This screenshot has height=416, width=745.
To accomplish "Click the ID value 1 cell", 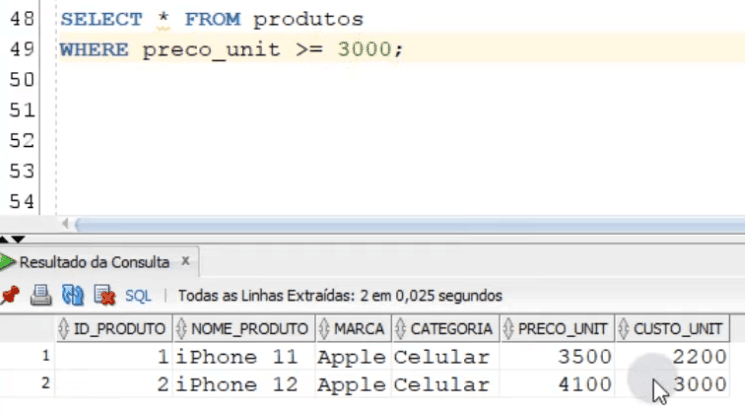I will pyautogui.click(x=114, y=357).
